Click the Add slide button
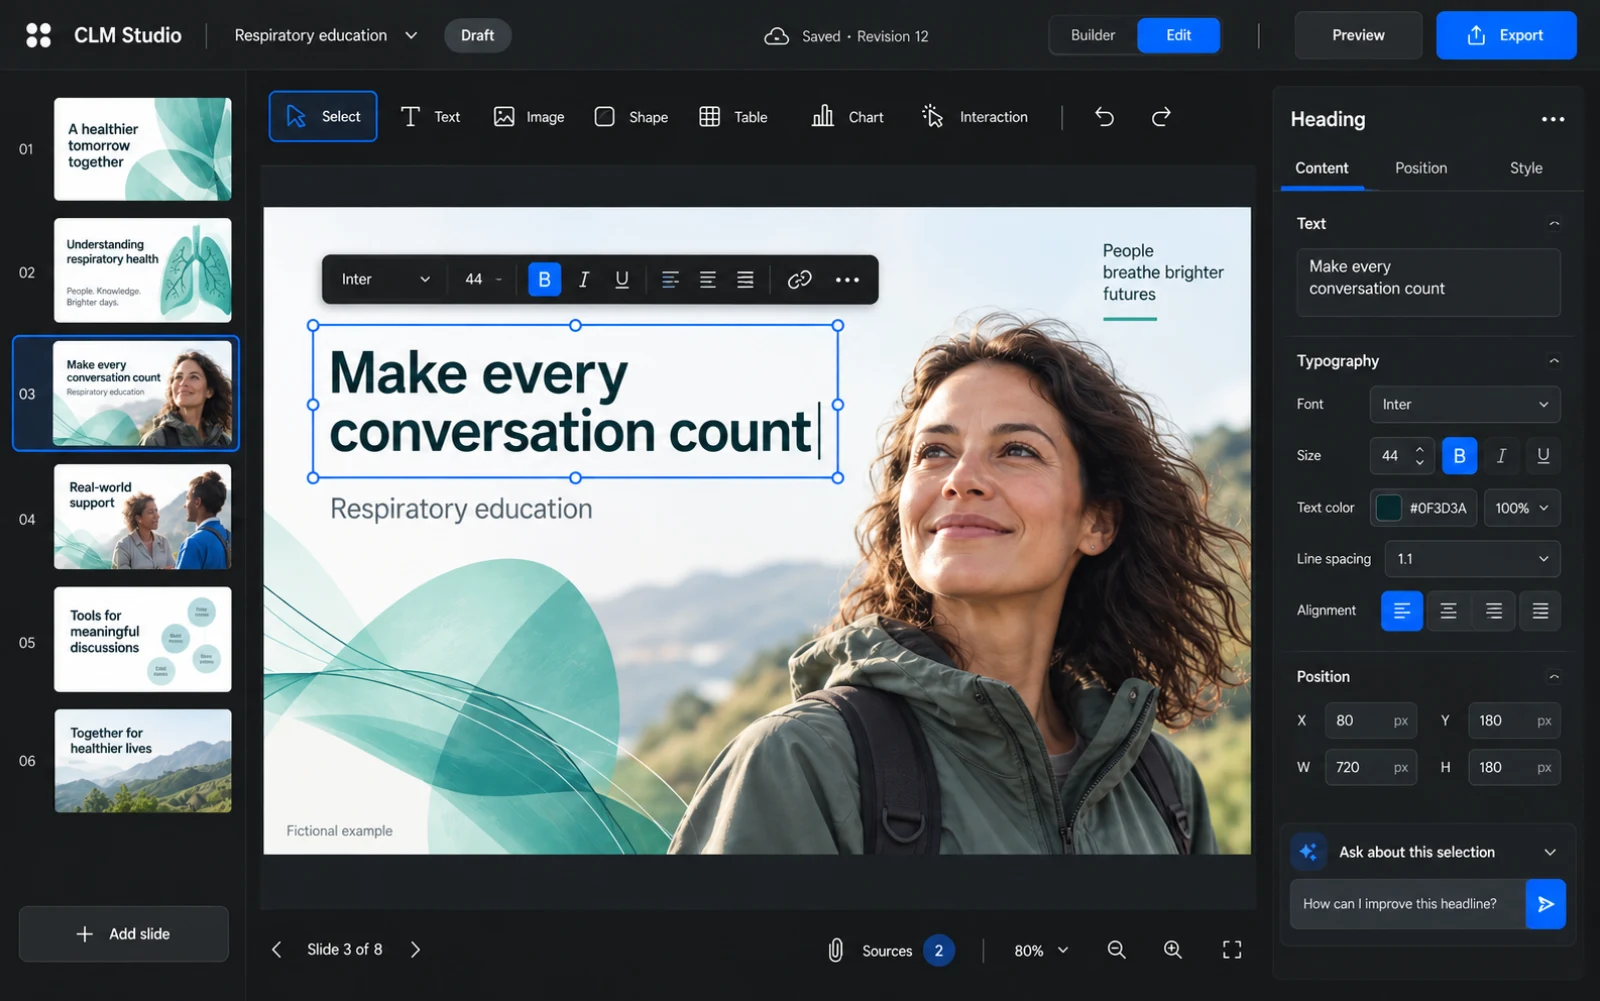Viewport: 1600px width, 1001px height. [x=124, y=934]
